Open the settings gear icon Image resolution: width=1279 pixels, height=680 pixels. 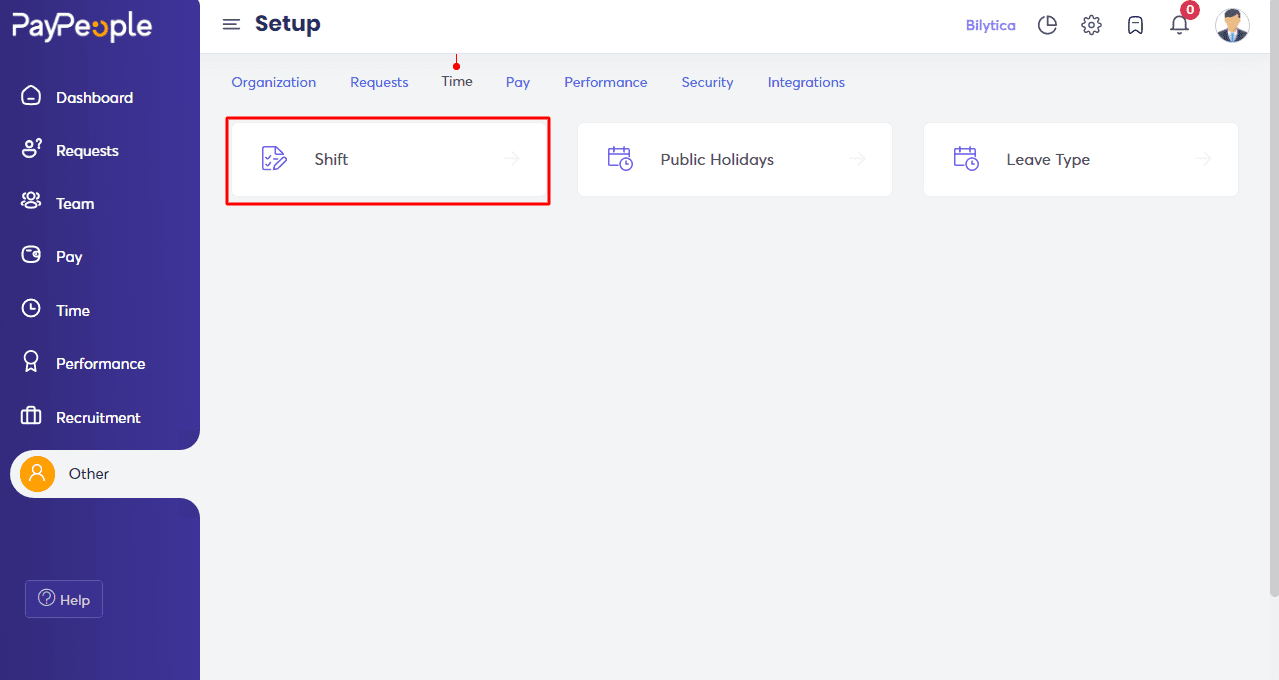point(1091,25)
